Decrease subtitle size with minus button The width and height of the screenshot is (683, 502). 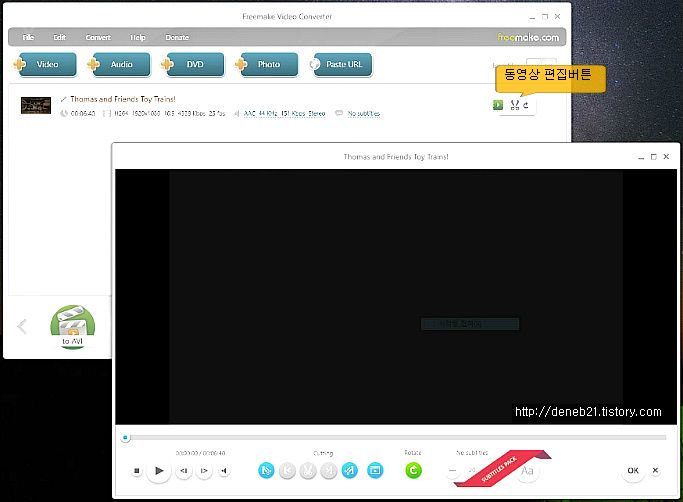(453, 471)
